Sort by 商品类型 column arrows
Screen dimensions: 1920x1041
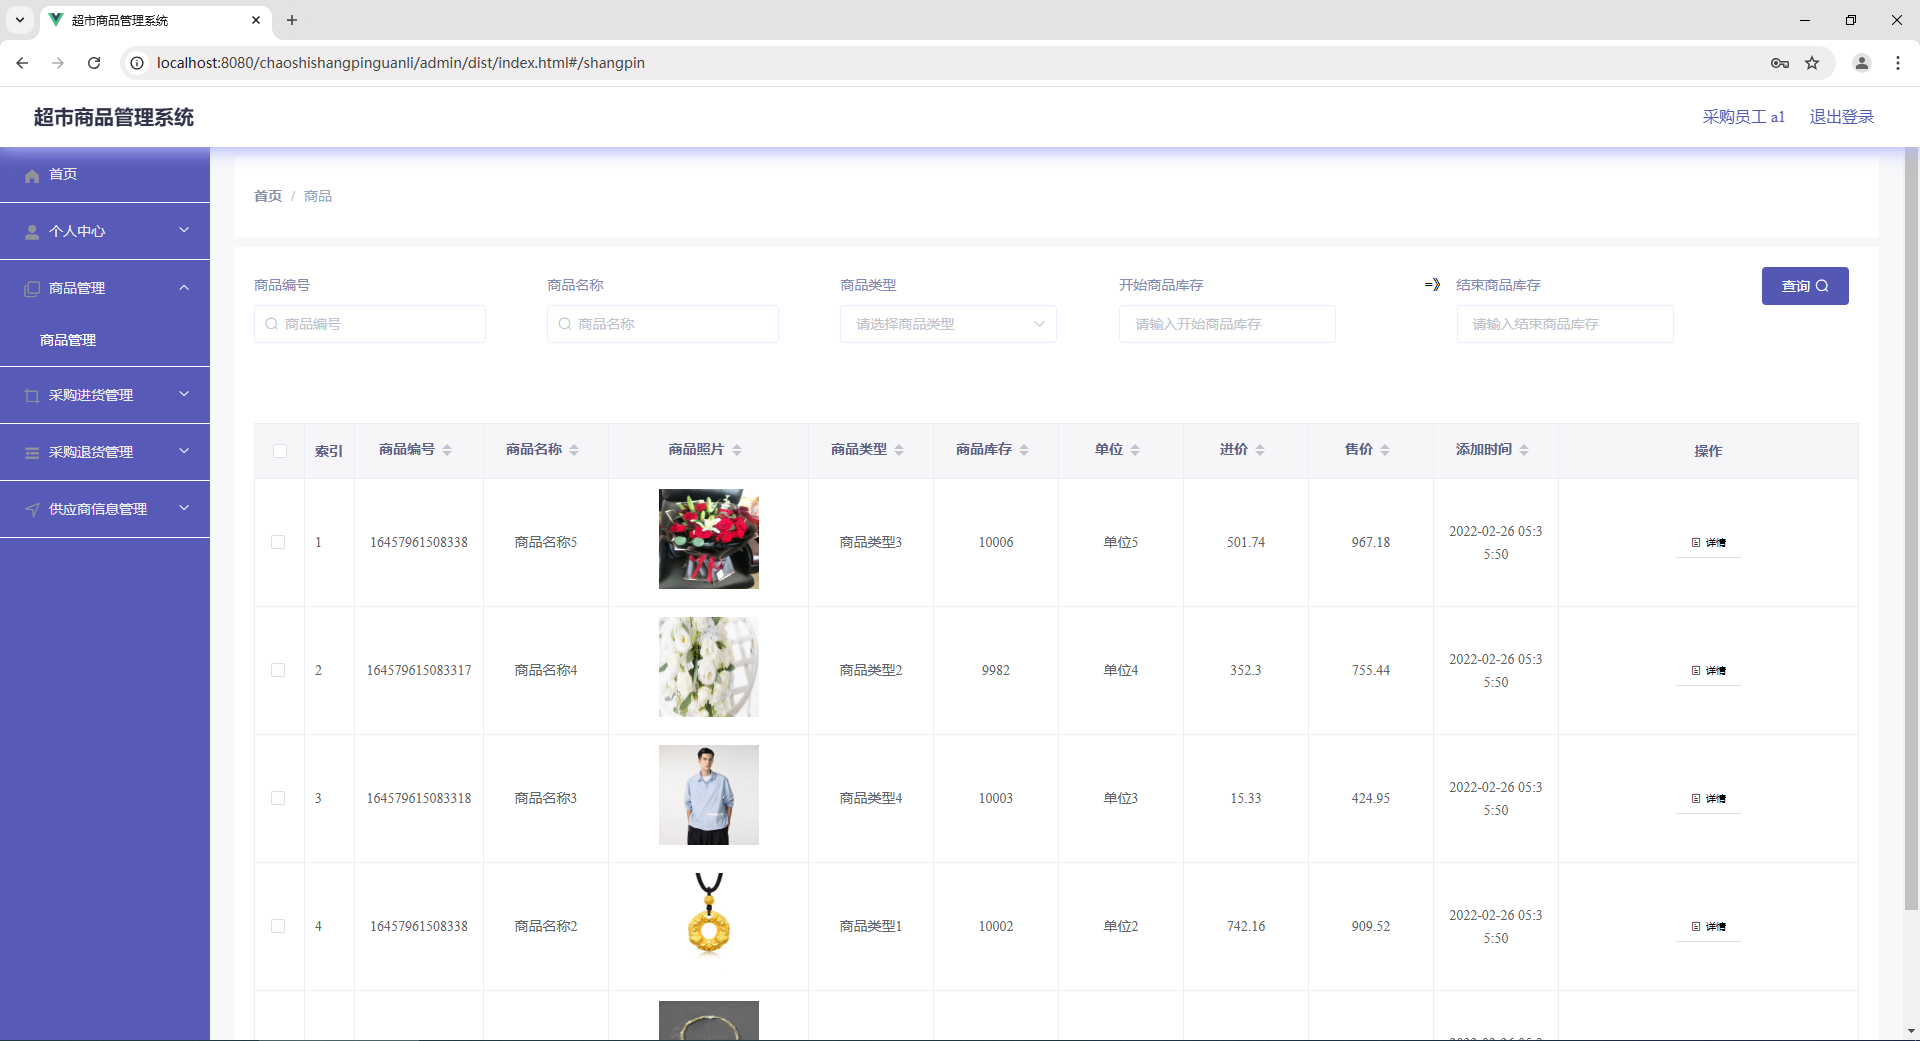899,450
